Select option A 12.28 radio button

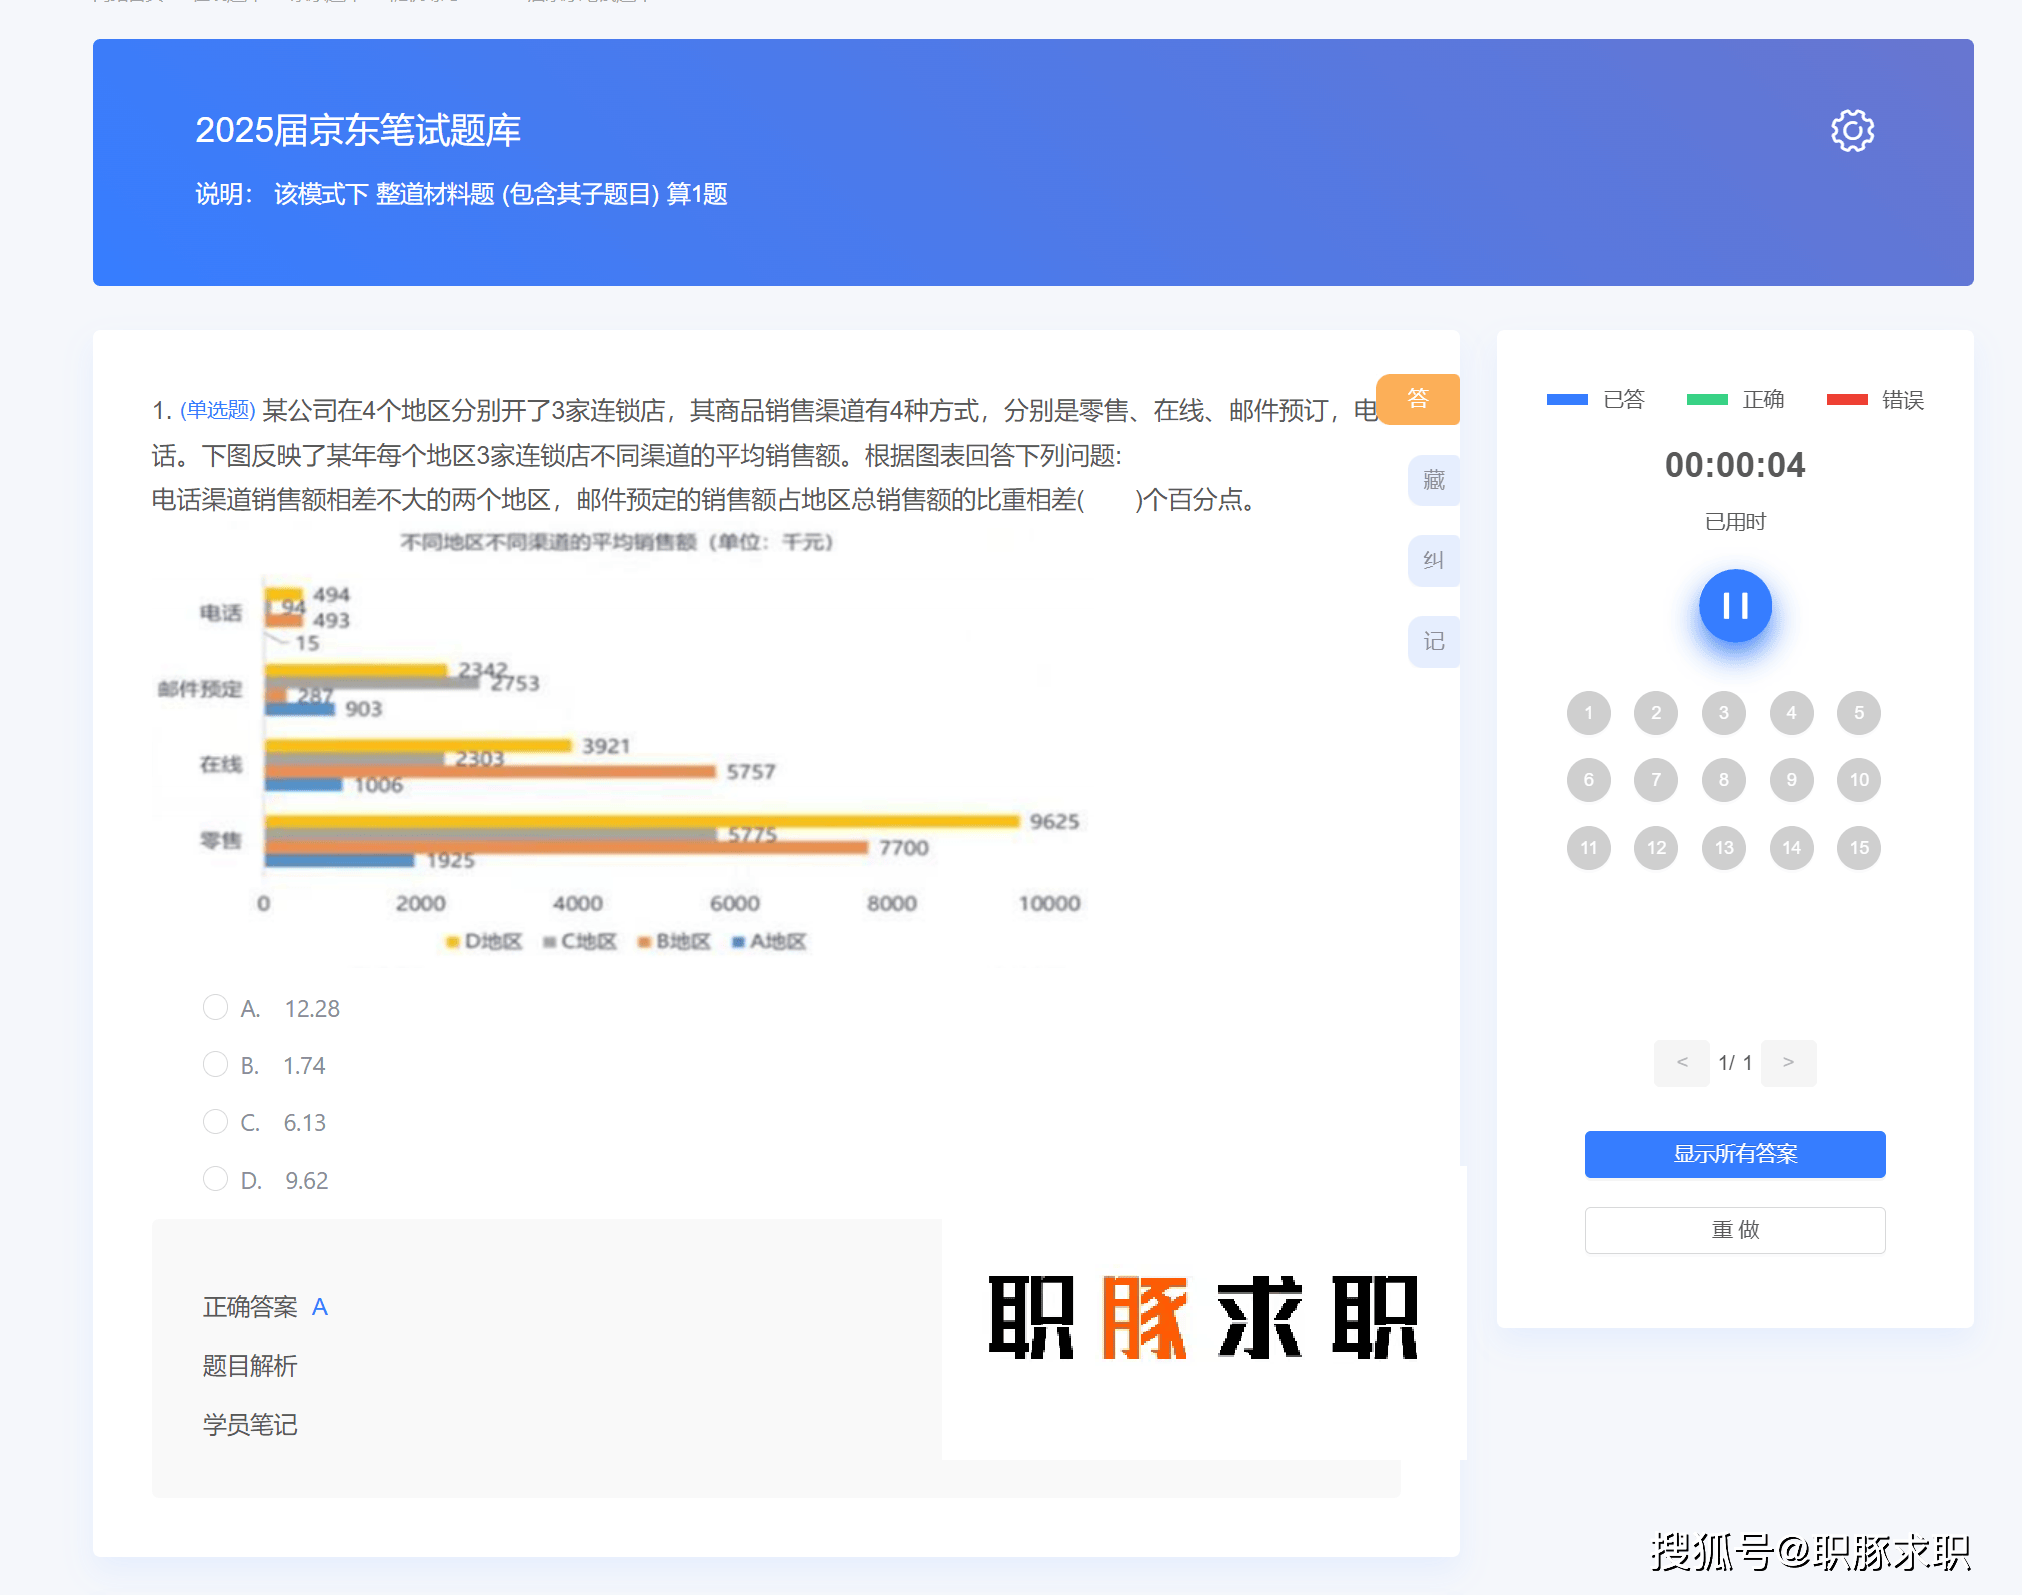(x=215, y=1007)
